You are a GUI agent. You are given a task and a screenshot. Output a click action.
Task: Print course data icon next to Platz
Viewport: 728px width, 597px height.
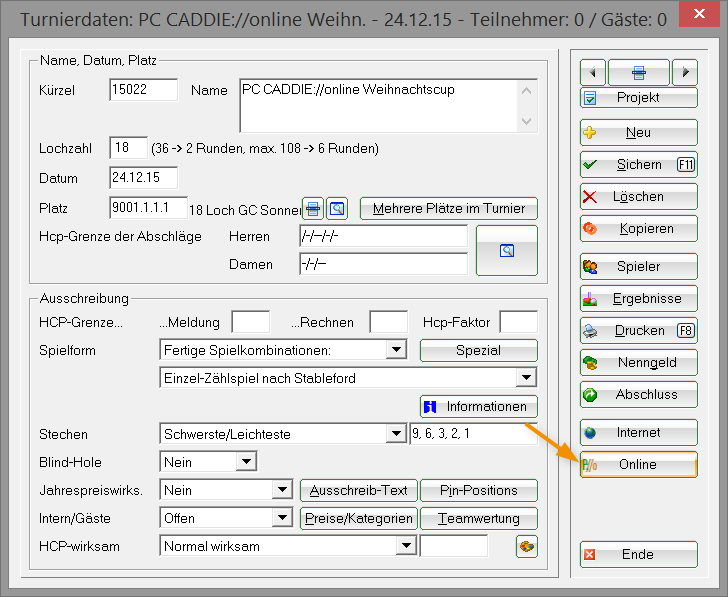click(x=313, y=208)
